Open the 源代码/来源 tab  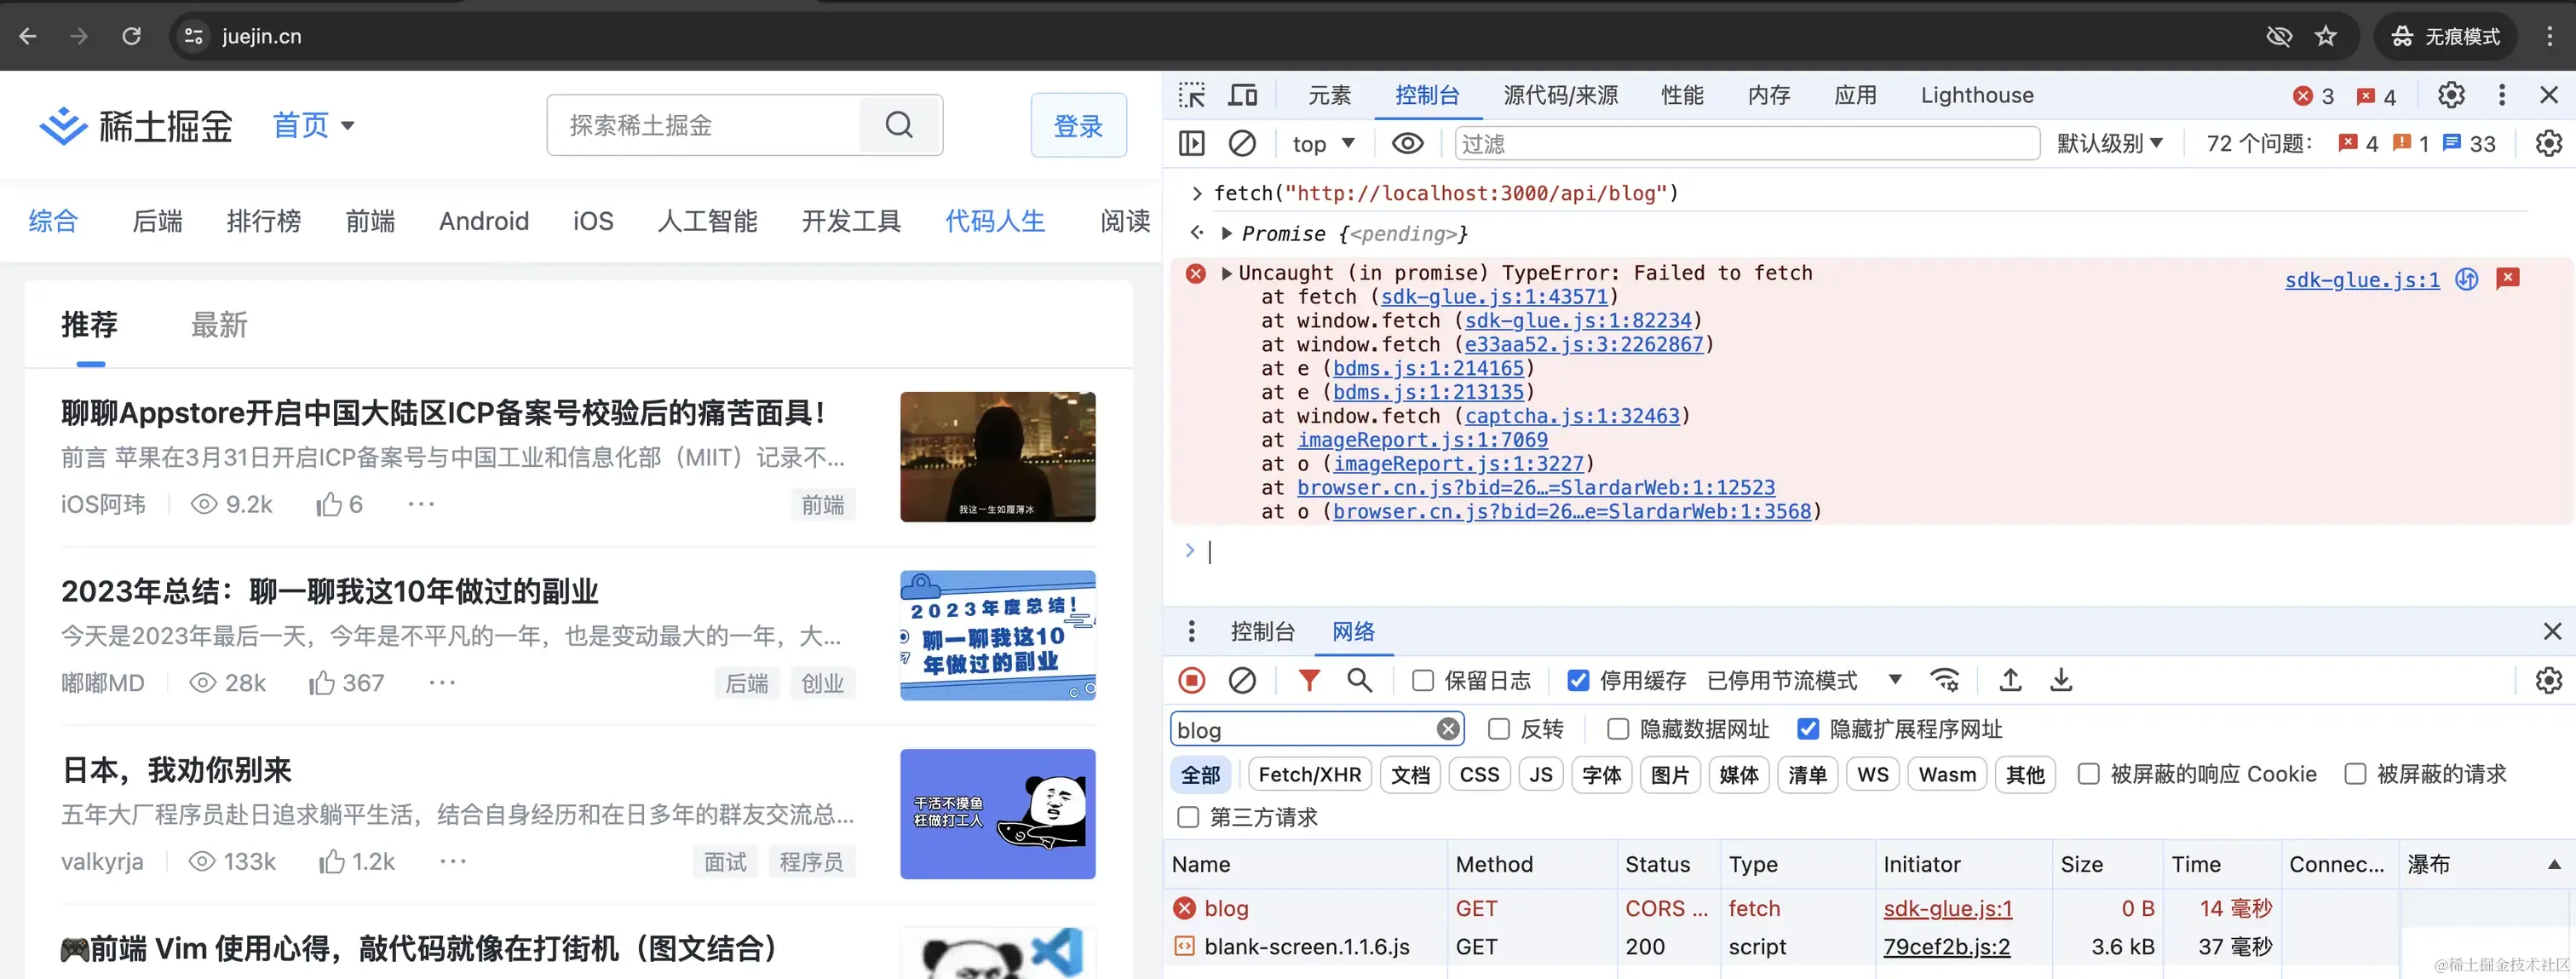tap(1560, 95)
